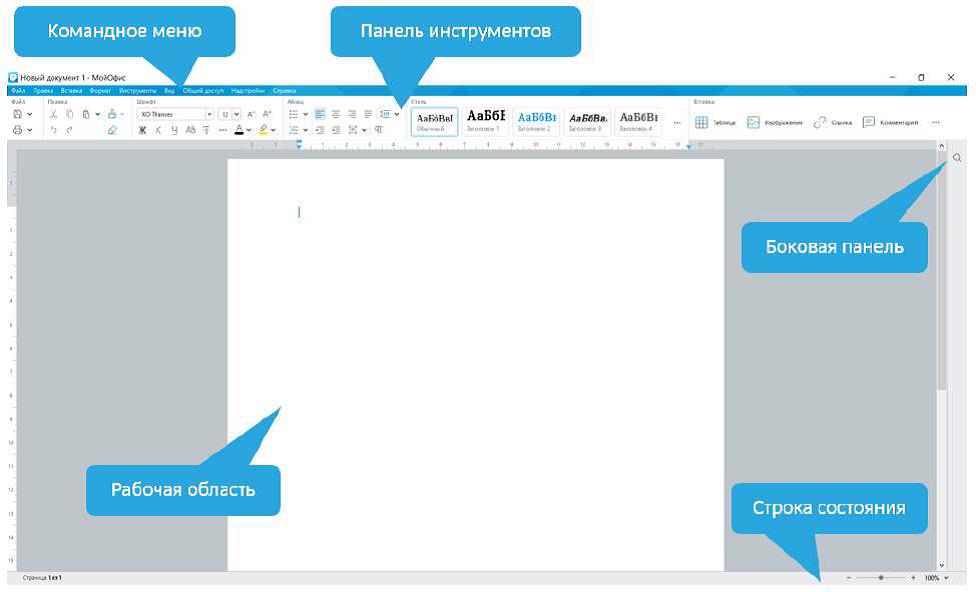Toggle non-printing characters pilcrow (¶)
This screenshot has width=976, height=592.
tap(378, 130)
